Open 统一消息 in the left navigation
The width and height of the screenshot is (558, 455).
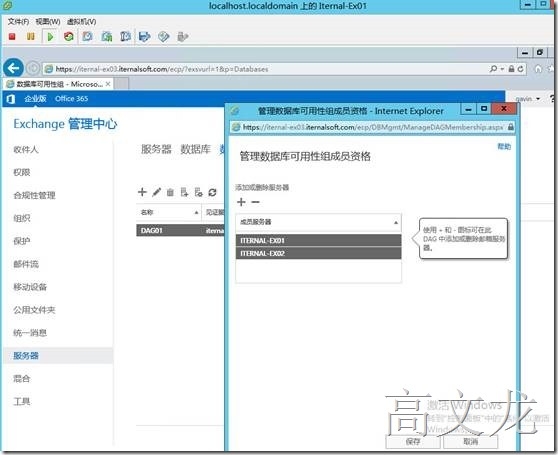[x=30, y=333]
